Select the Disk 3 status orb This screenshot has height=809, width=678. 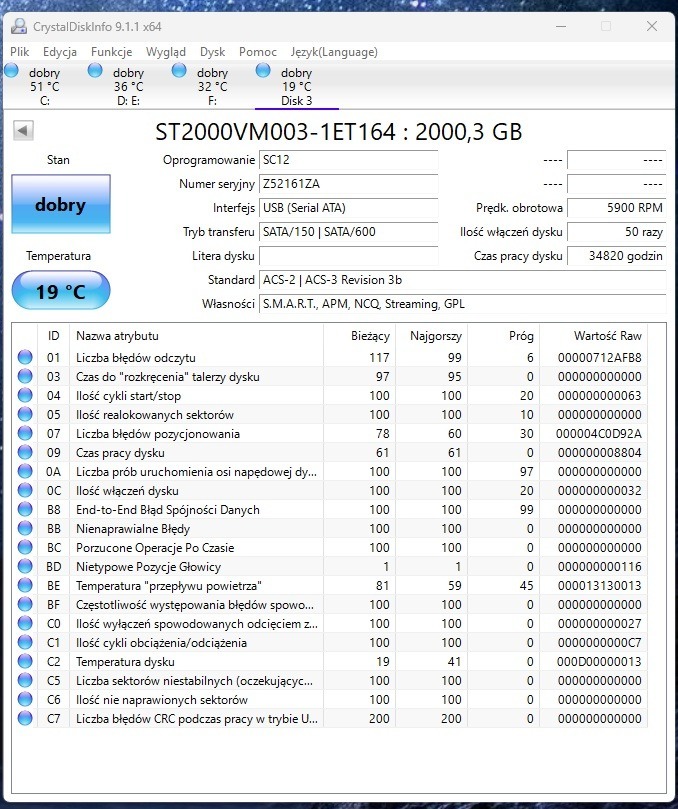click(263, 70)
